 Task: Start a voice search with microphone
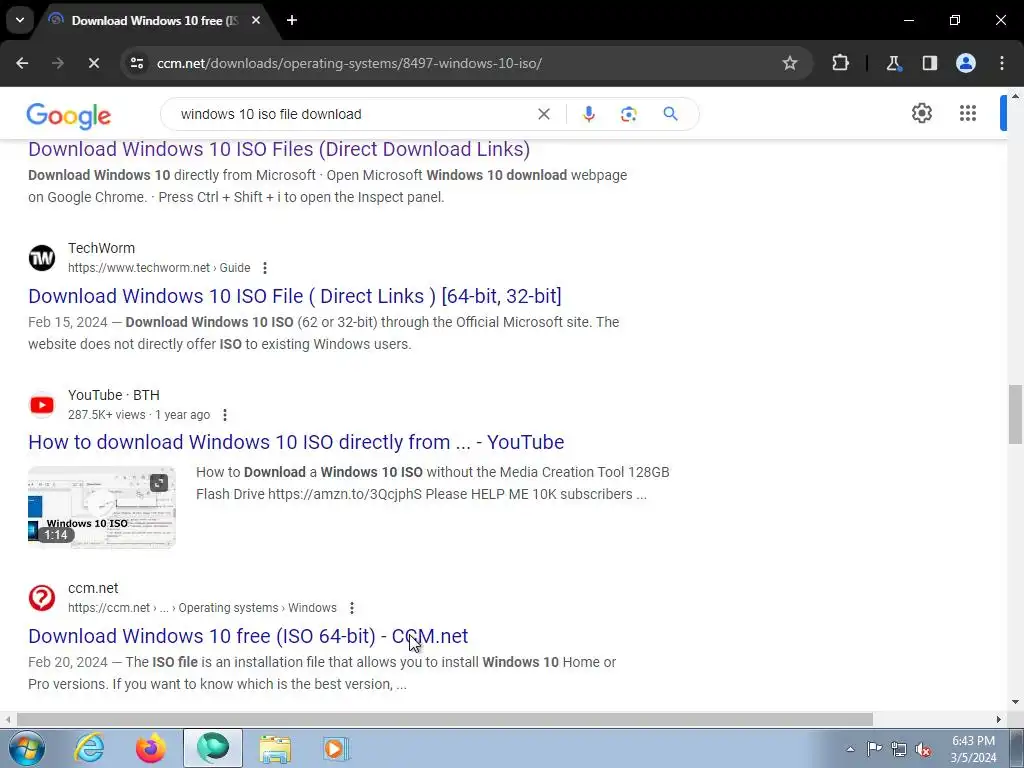coord(588,114)
